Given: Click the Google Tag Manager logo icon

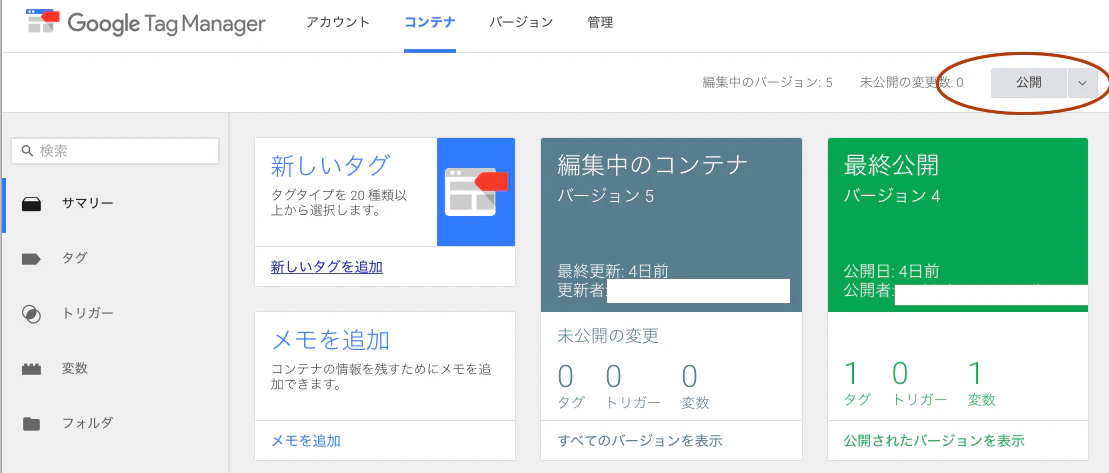Looking at the screenshot, I should pyautogui.click(x=43, y=21).
